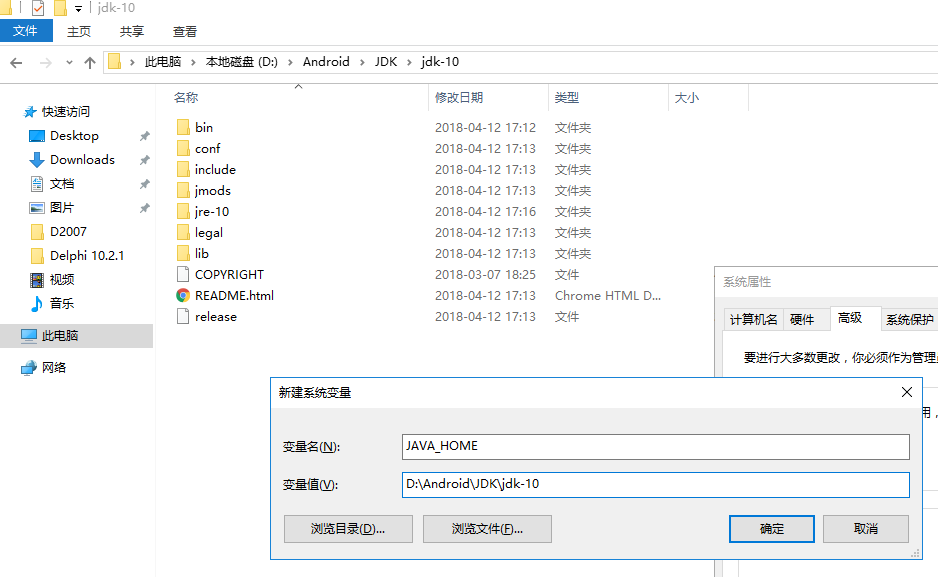The width and height of the screenshot is (938, 577).
Task: Select 此电脑 in navigation pane
Action: point(77,335)
